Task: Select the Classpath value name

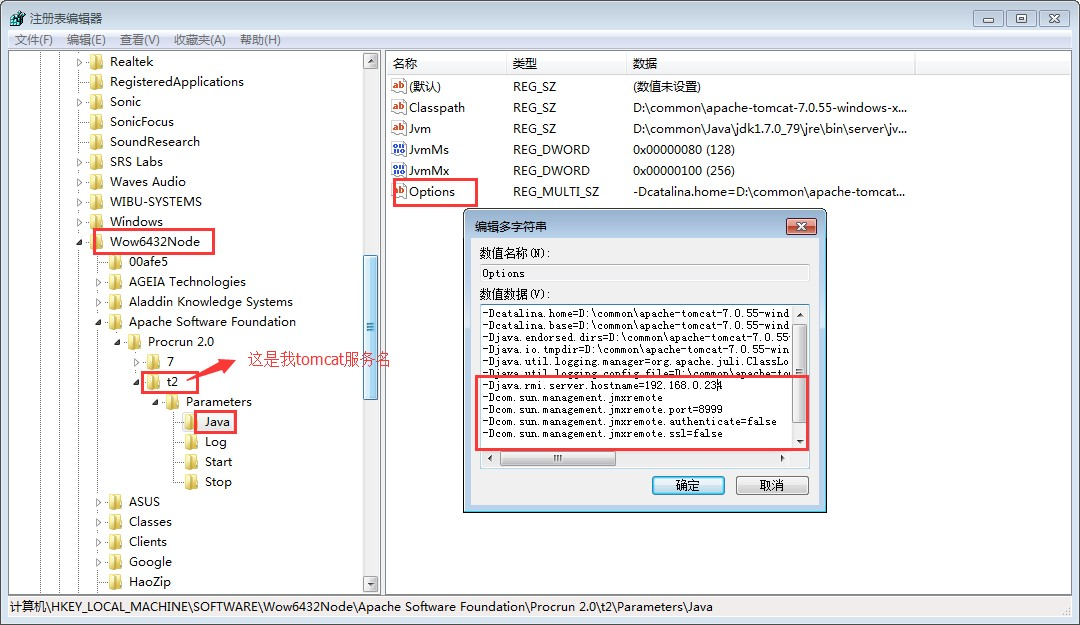Action: [x=437, y=107]
